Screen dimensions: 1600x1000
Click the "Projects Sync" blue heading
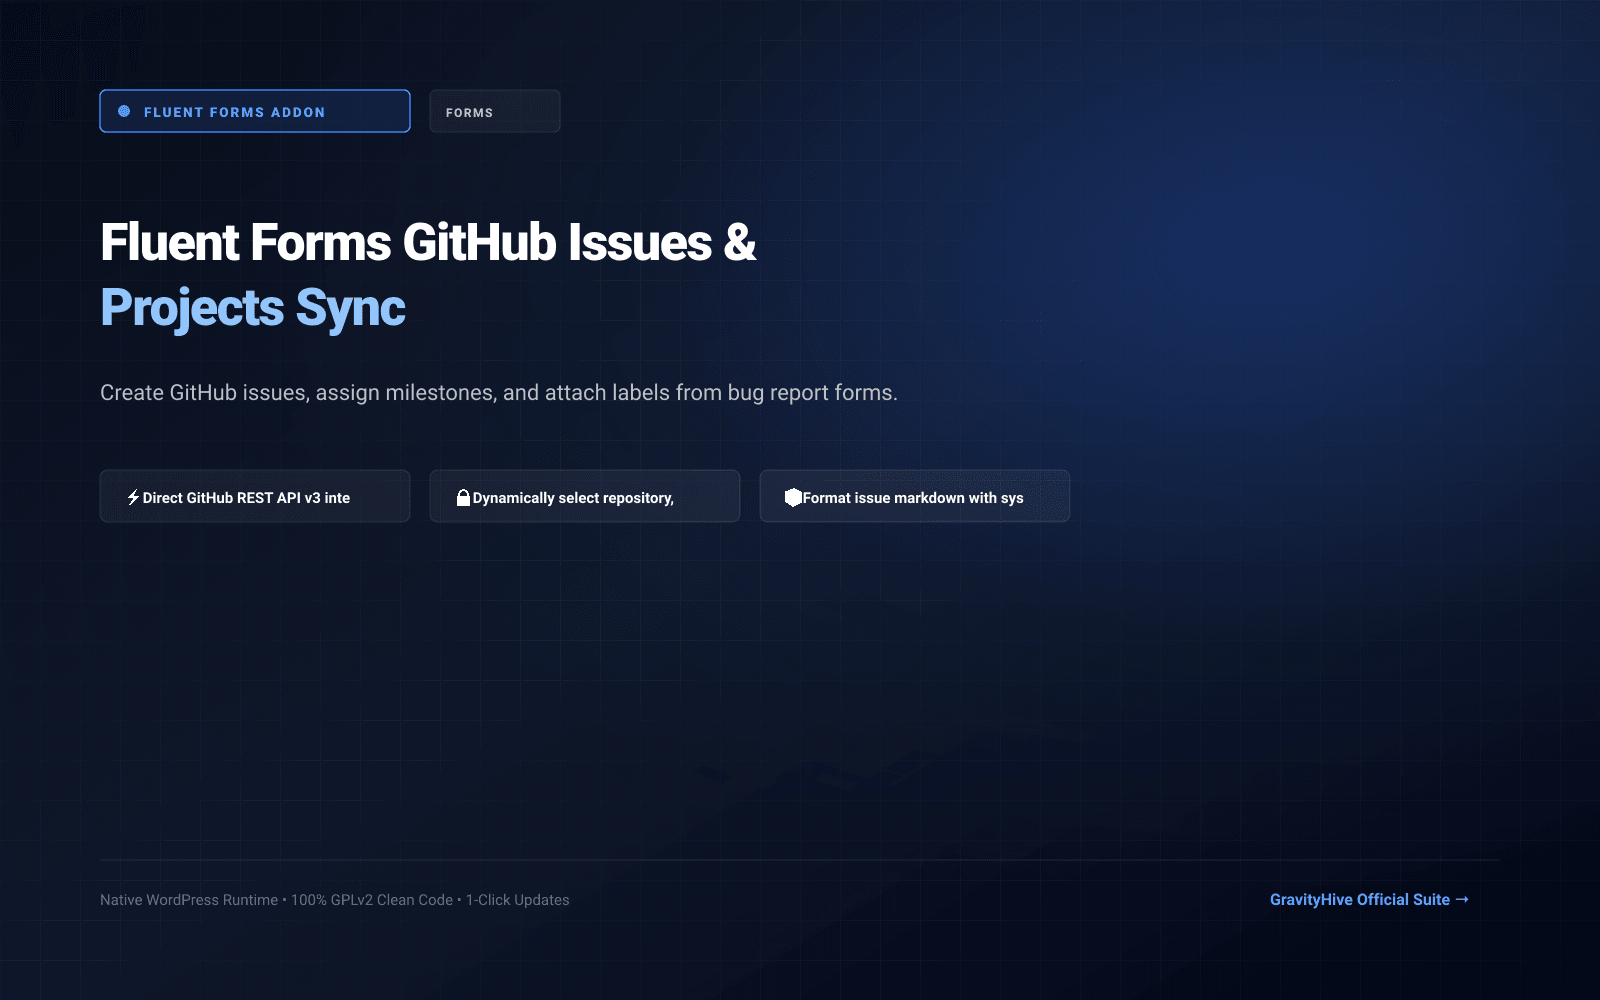pyautogui.click(x=253, y=308)
